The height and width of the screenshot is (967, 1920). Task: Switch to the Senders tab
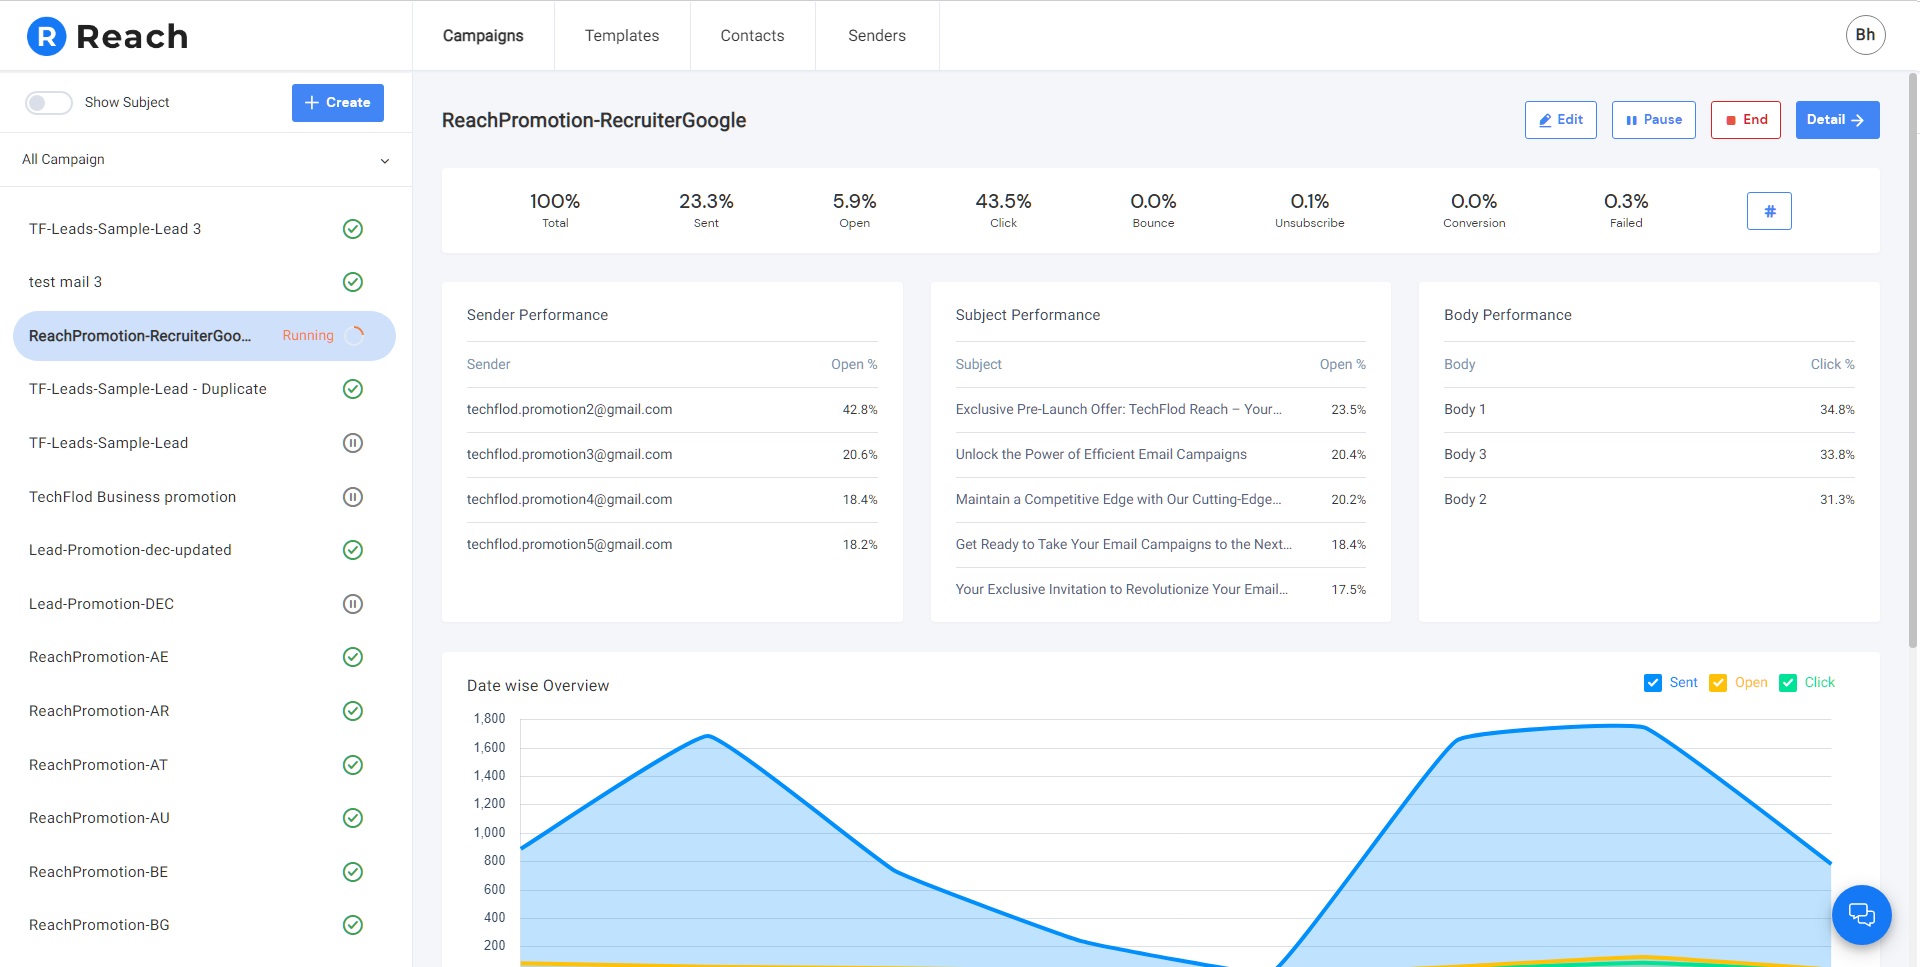tap(877, 36)
